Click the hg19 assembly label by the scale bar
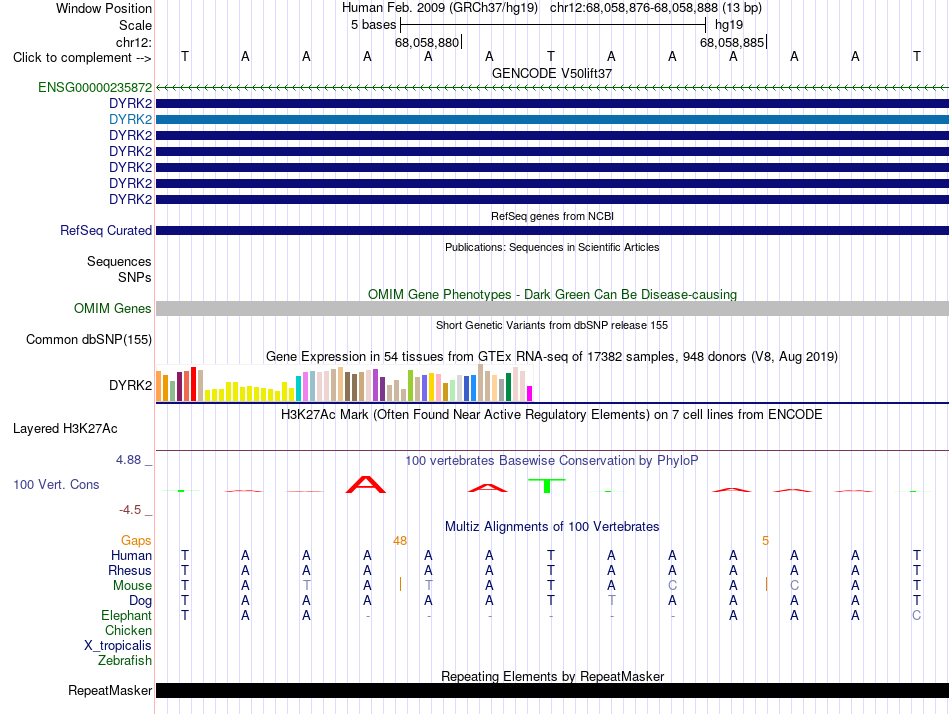950x714 pixels. pyautogui.click(x=729, y=25)
